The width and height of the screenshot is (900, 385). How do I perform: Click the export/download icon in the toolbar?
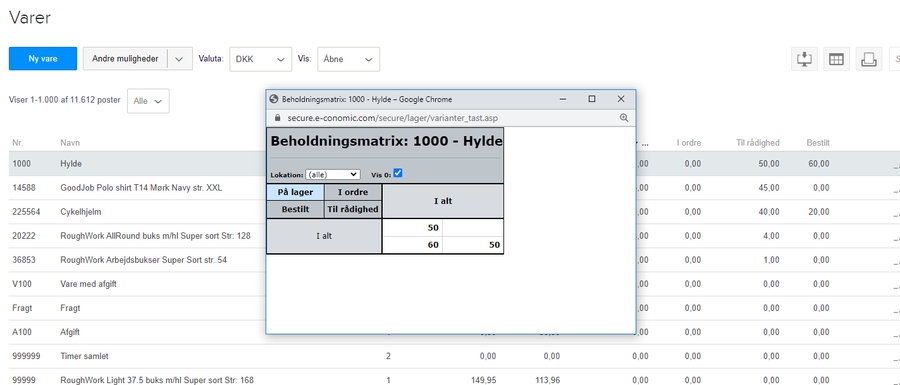click(x=804, y=59)
